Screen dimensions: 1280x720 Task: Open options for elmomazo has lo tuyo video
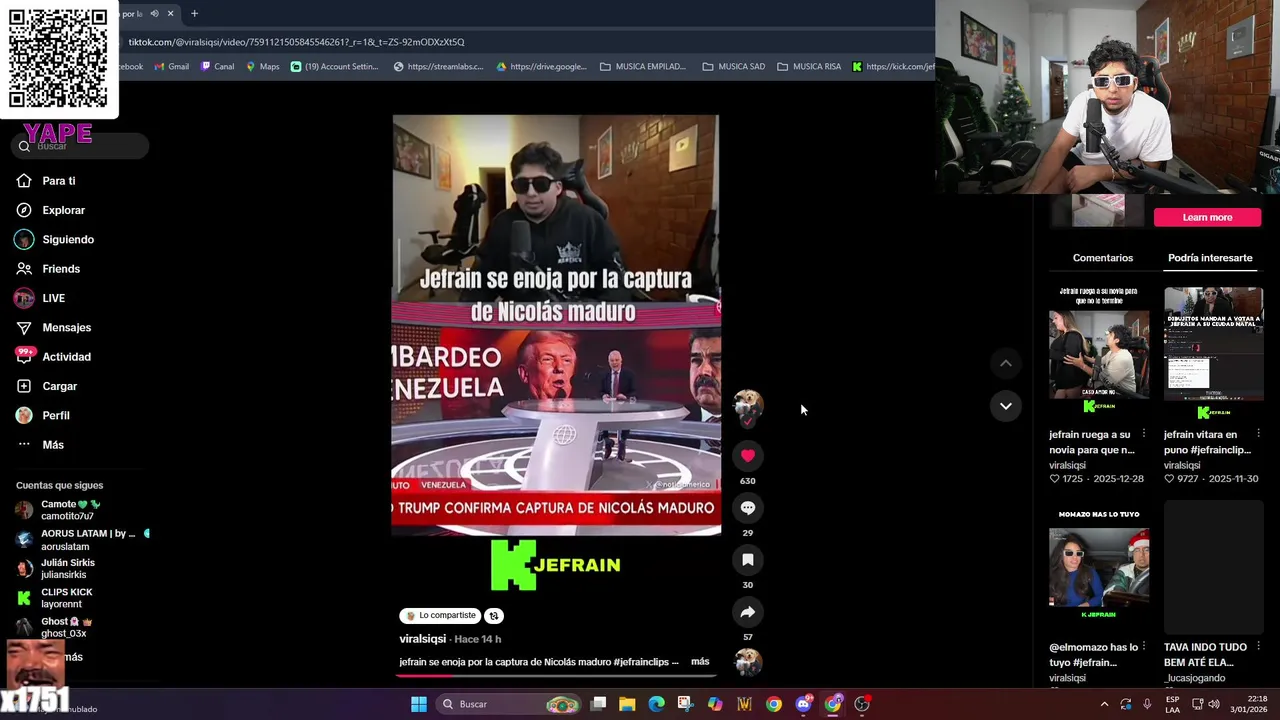pyautogui.click(x=1143, y=647)
